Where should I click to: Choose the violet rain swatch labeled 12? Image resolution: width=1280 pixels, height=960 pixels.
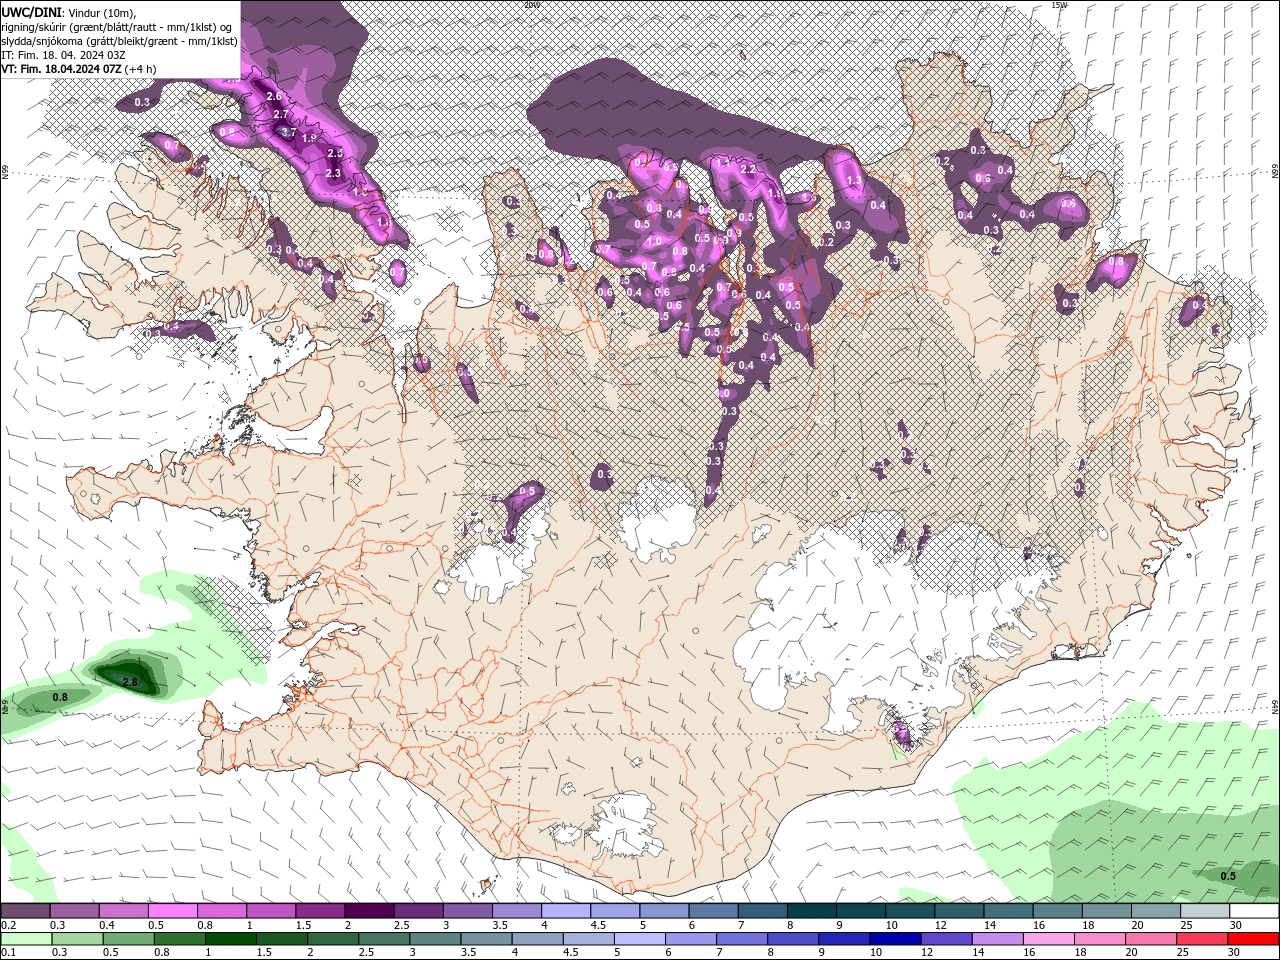[946, 939]
